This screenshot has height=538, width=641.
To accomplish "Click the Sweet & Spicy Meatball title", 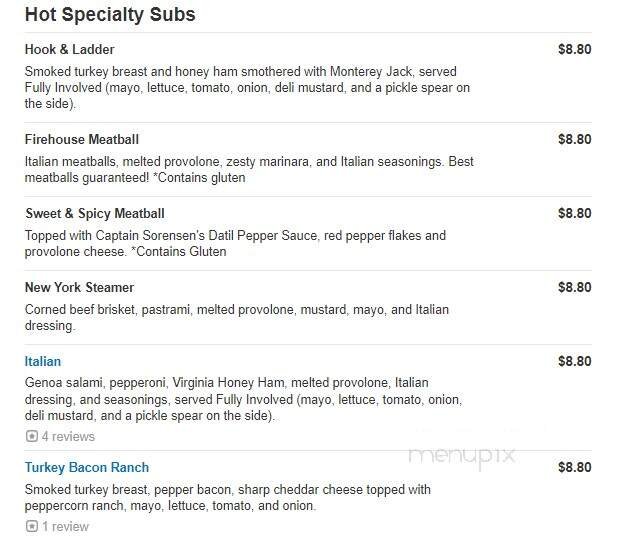I will coord(95,213).
